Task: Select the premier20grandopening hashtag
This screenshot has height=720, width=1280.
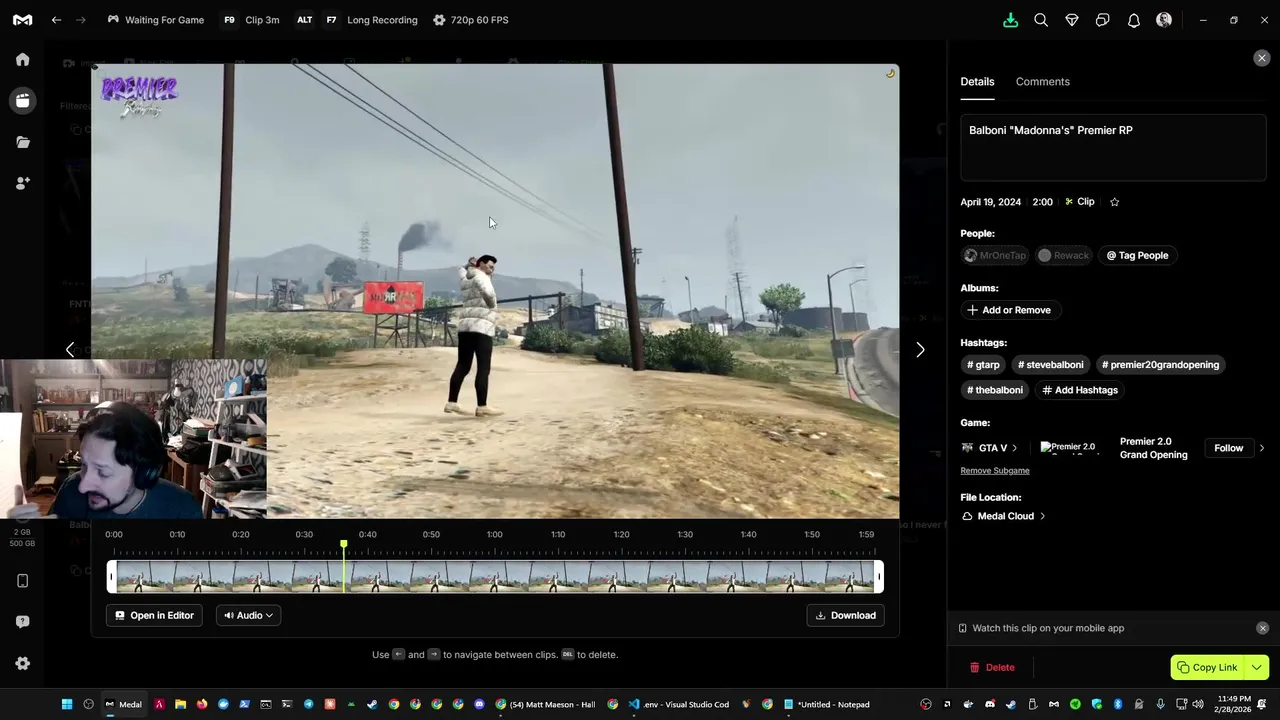Action: coord(1160,365)
